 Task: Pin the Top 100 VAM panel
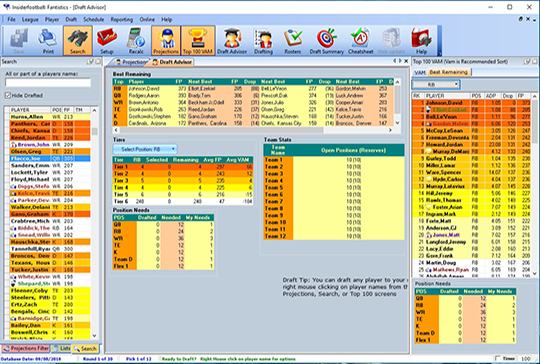pyautogui.click(x=527, y=62)
